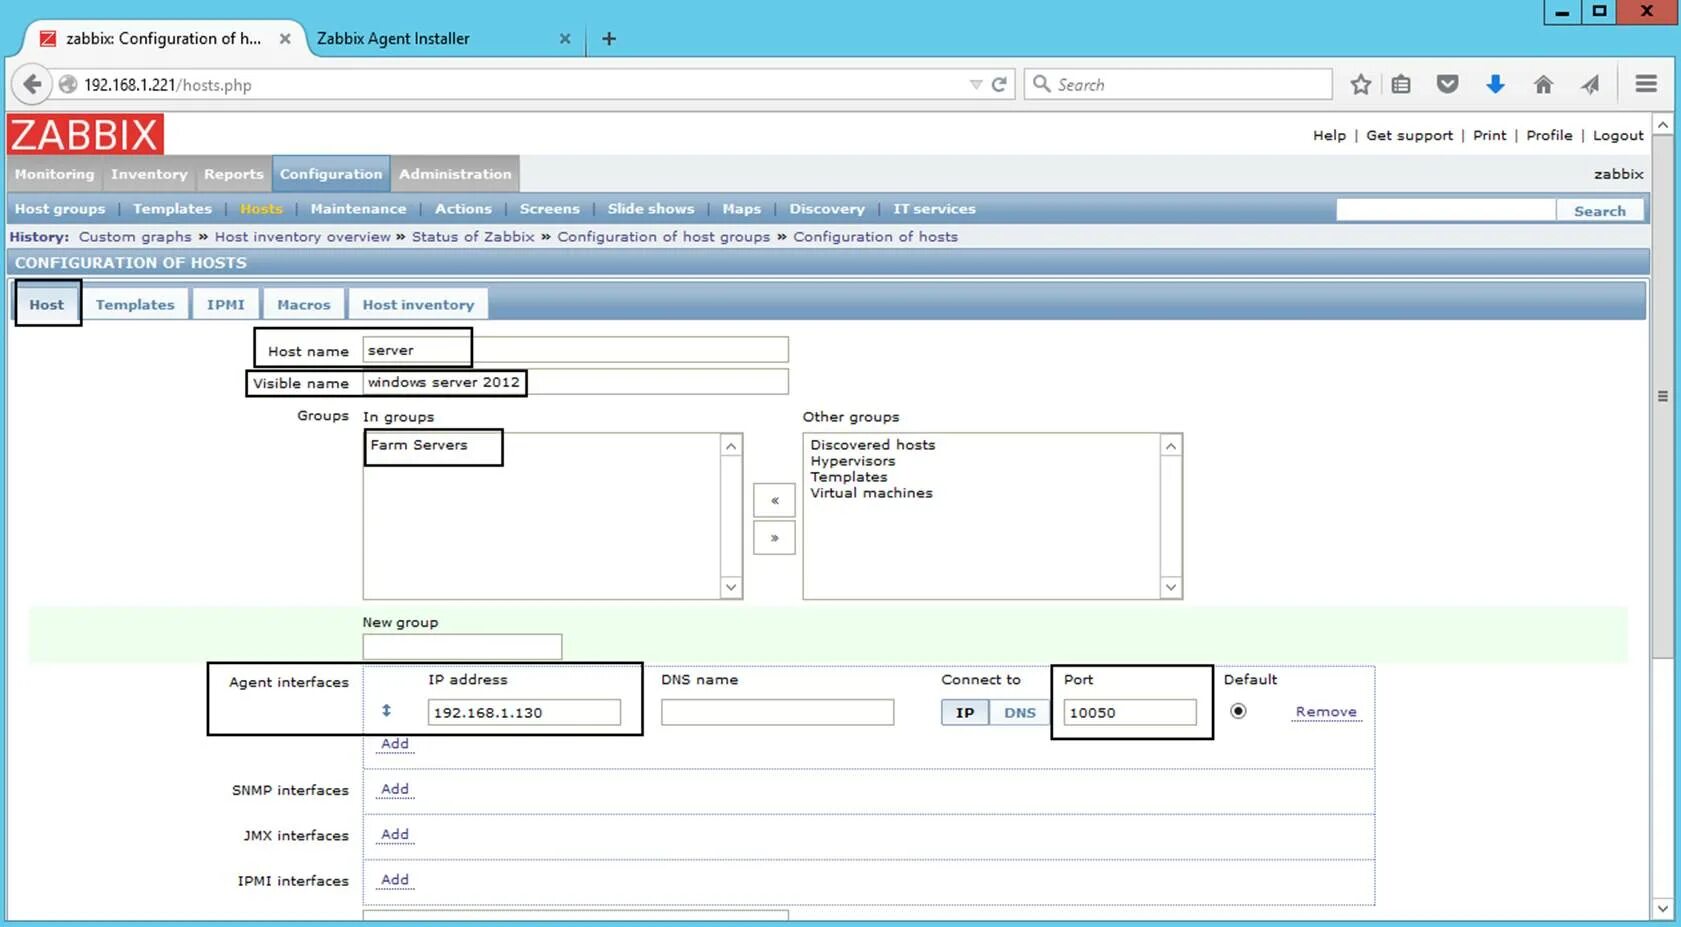Click the New group input field
The width and height of the screenshot is (1681, 927).
coord(462,646)
